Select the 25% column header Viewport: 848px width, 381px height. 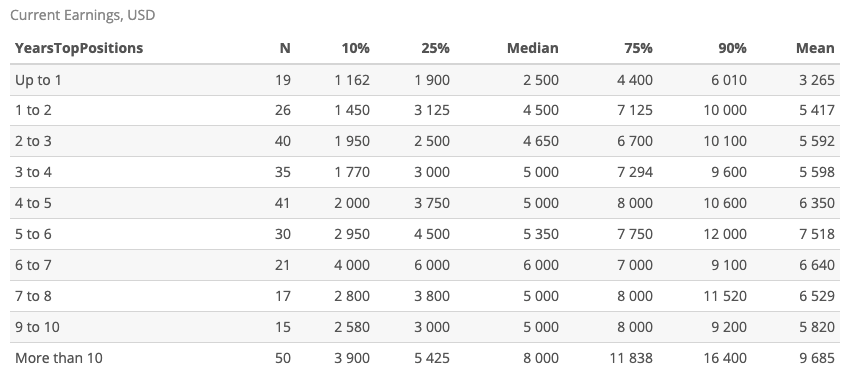(435, 48)
